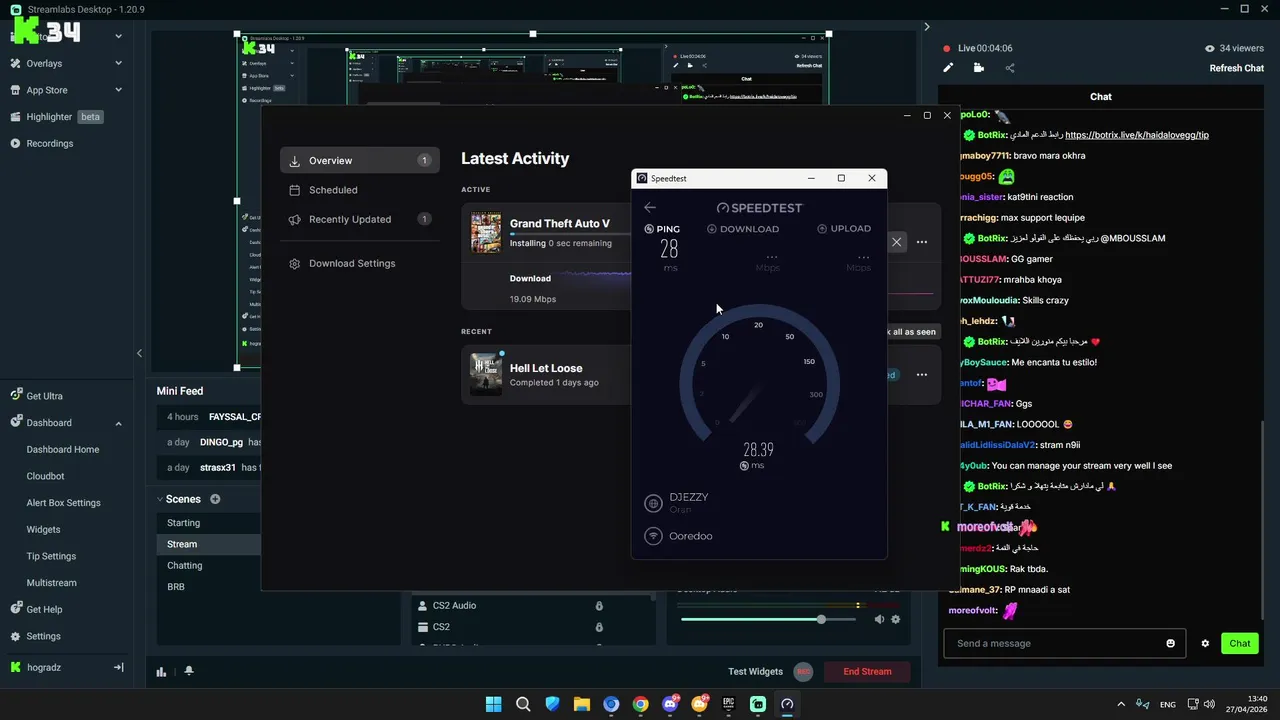The width and height of the screenshot is (1280, 720).
Task: Click the notifications bell icon
Action: click(x=189, y=671)
